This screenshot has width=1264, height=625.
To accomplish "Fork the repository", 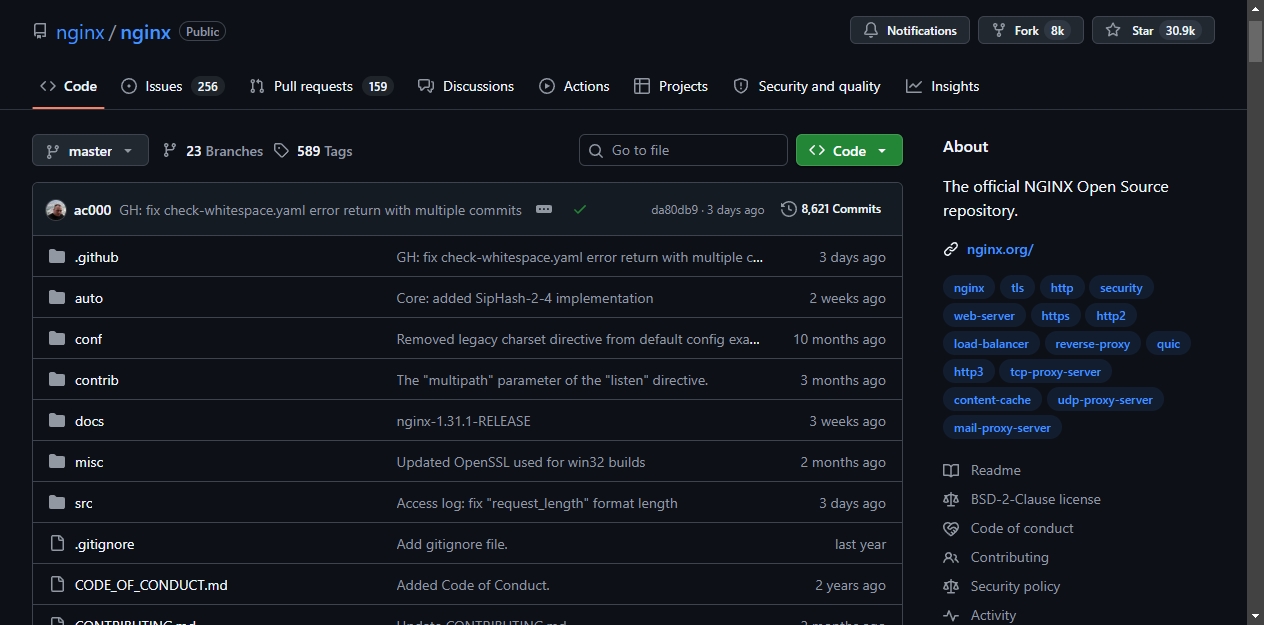I will pyautogui.click(x=1031, y=30).
